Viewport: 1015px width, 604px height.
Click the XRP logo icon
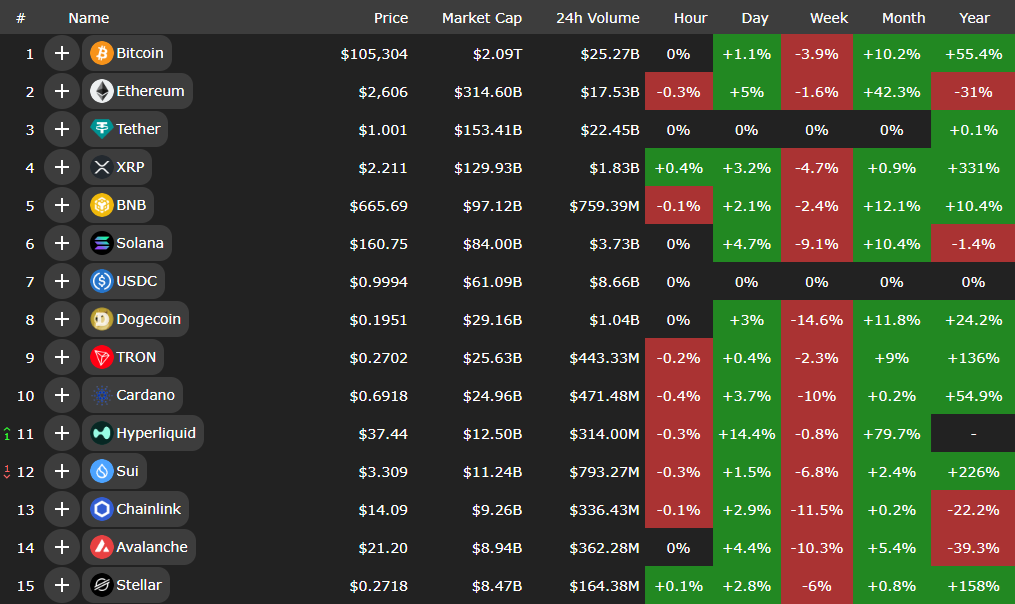coord(102,167)
